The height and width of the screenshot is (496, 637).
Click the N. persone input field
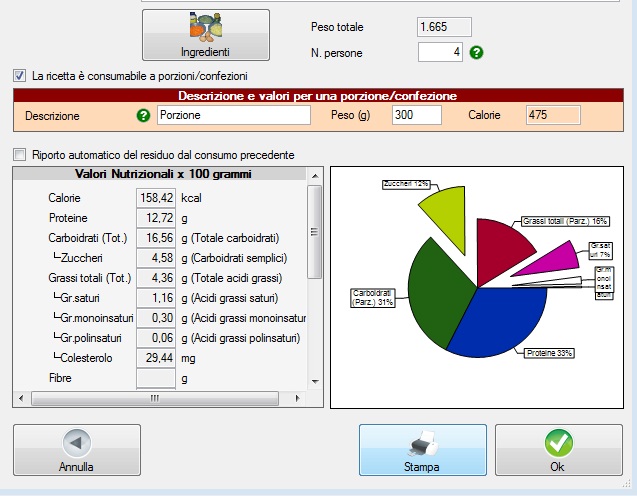[x=439, y=52]
